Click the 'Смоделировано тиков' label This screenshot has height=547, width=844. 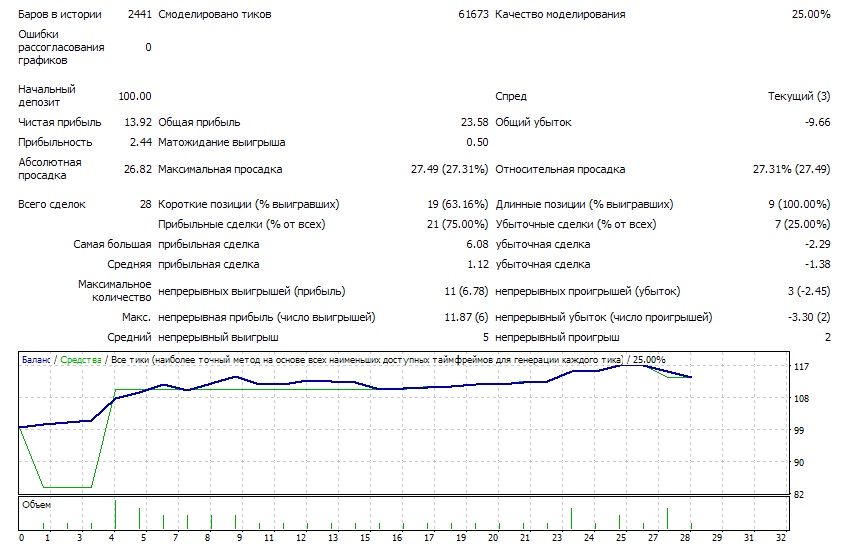click(x=215, y=15)
